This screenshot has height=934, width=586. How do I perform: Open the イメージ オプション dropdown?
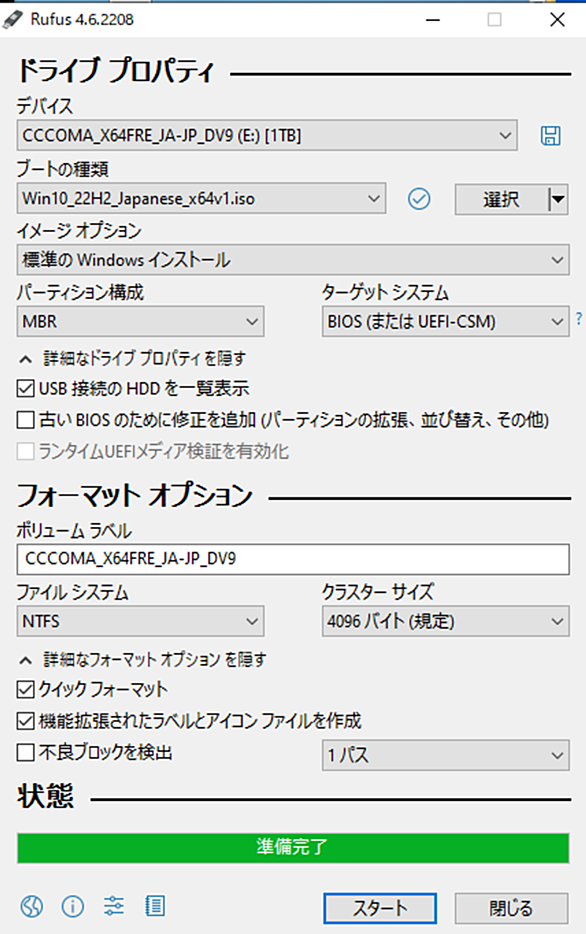(x=293, y=260)
